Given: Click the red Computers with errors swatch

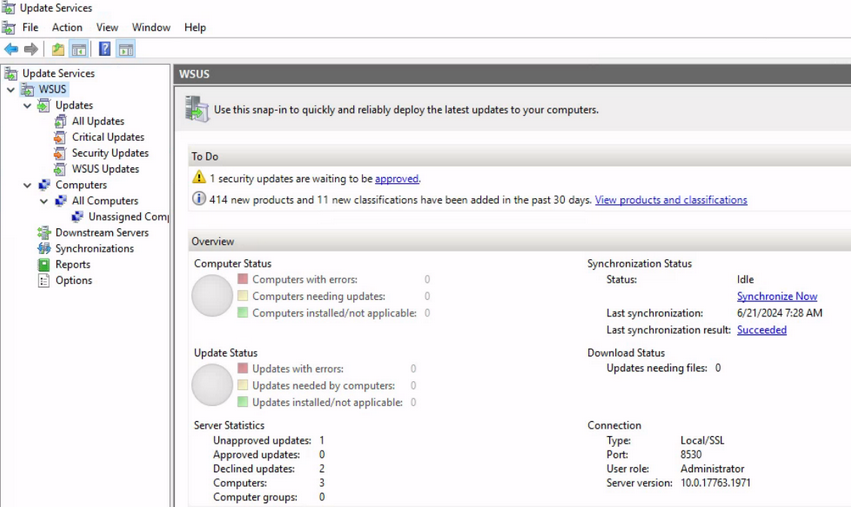Looking at the screenshot, I should click(x=243, y=279).
